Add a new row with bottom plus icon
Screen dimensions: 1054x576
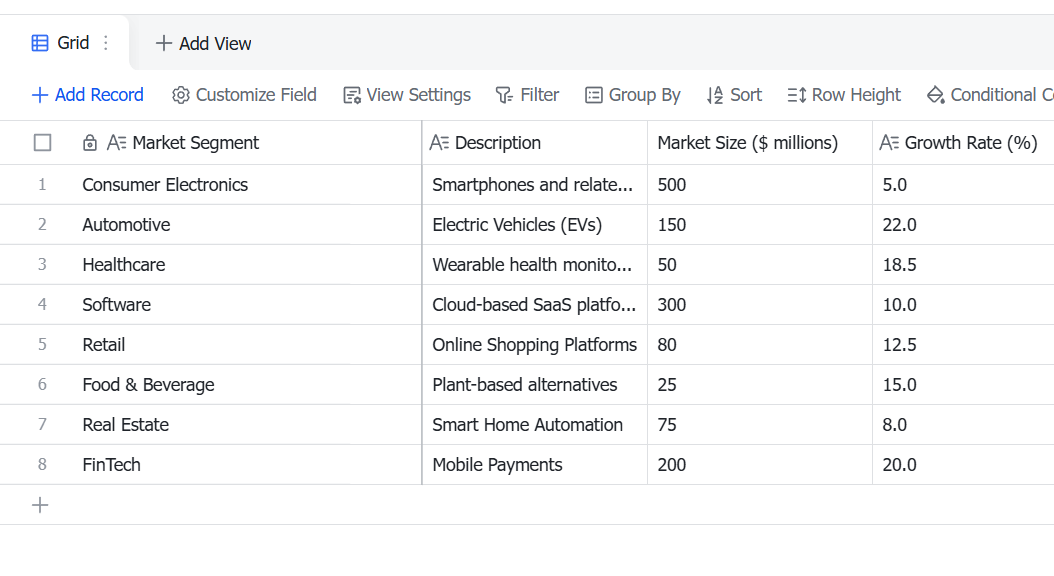pos(40,505)
